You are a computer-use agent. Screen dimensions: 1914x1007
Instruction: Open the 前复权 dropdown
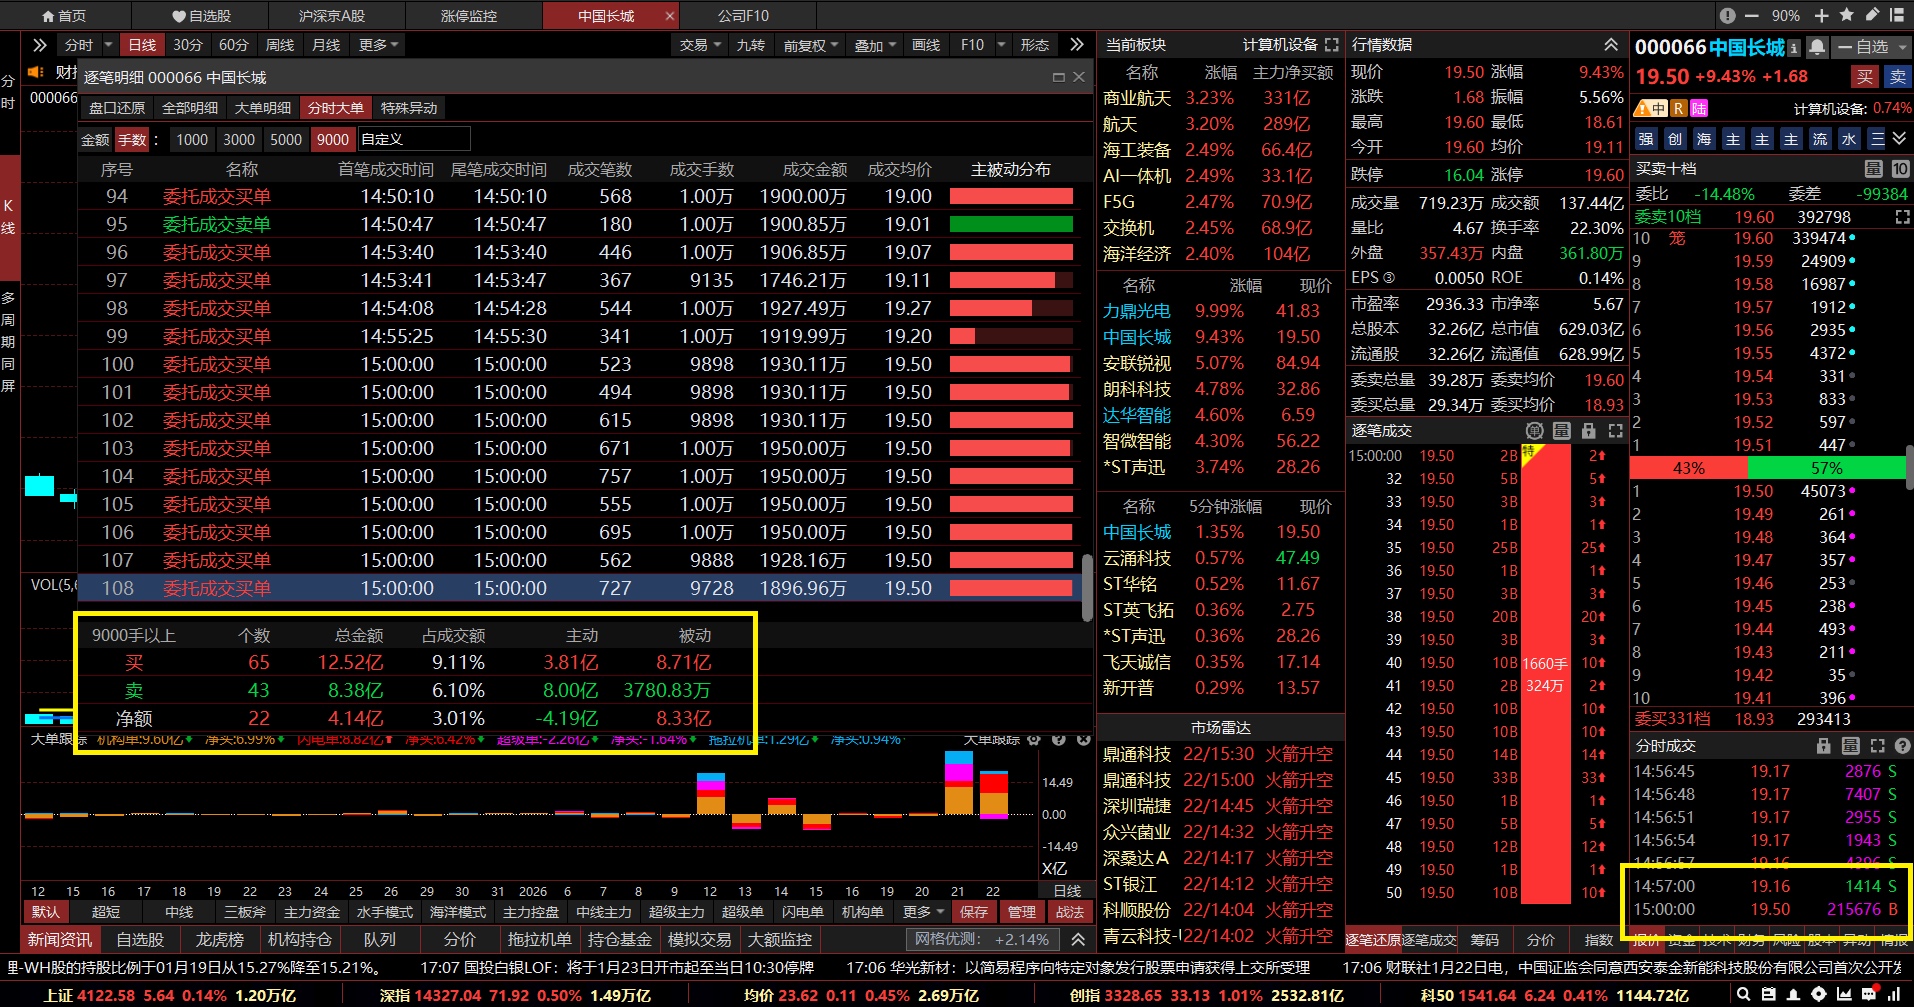tap(810, 45)
